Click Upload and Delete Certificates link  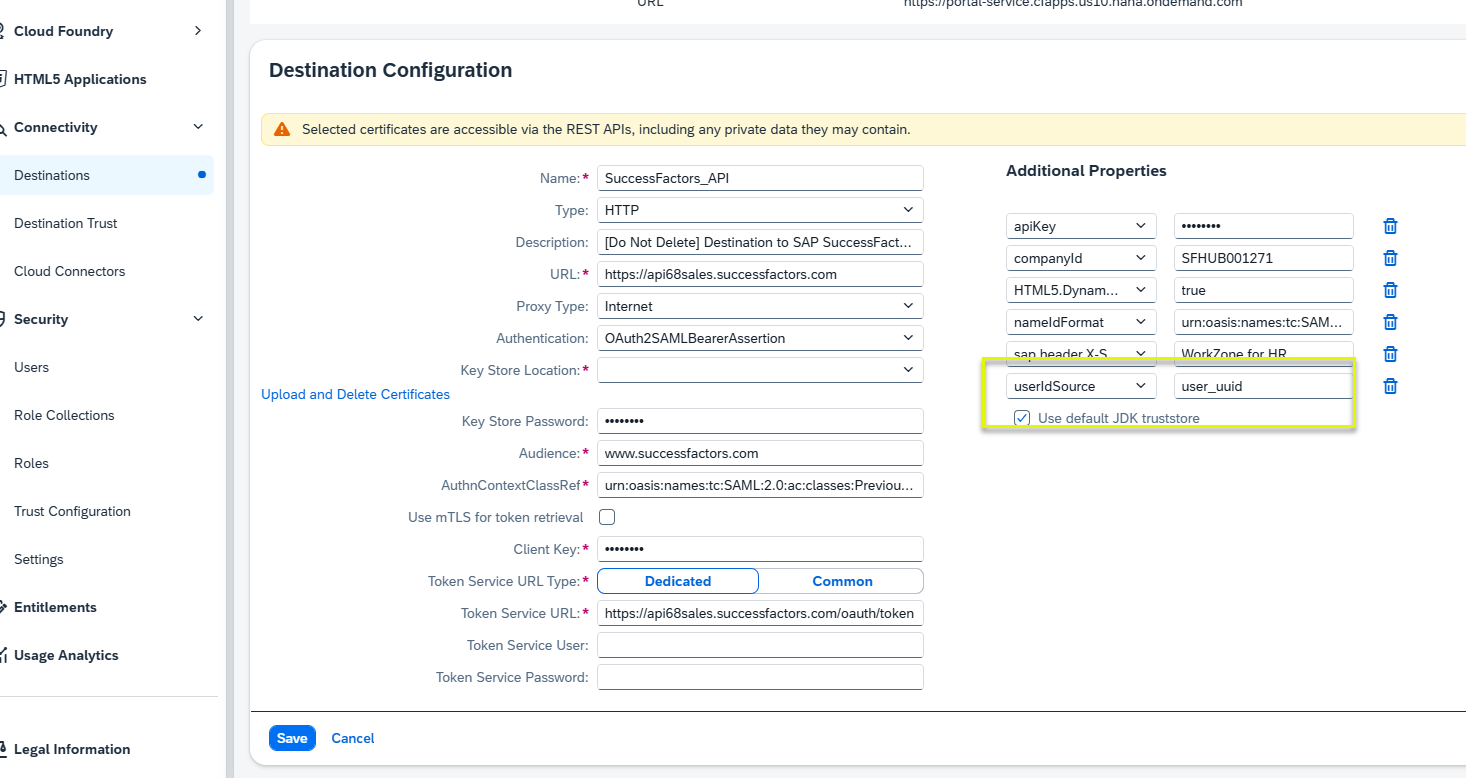click(355, 394)
